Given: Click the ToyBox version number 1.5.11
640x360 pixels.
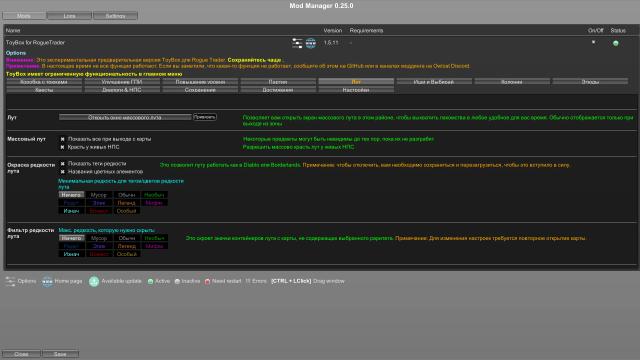Looking at the screenshot, I should pyautogui.click(x=331, y=42).
